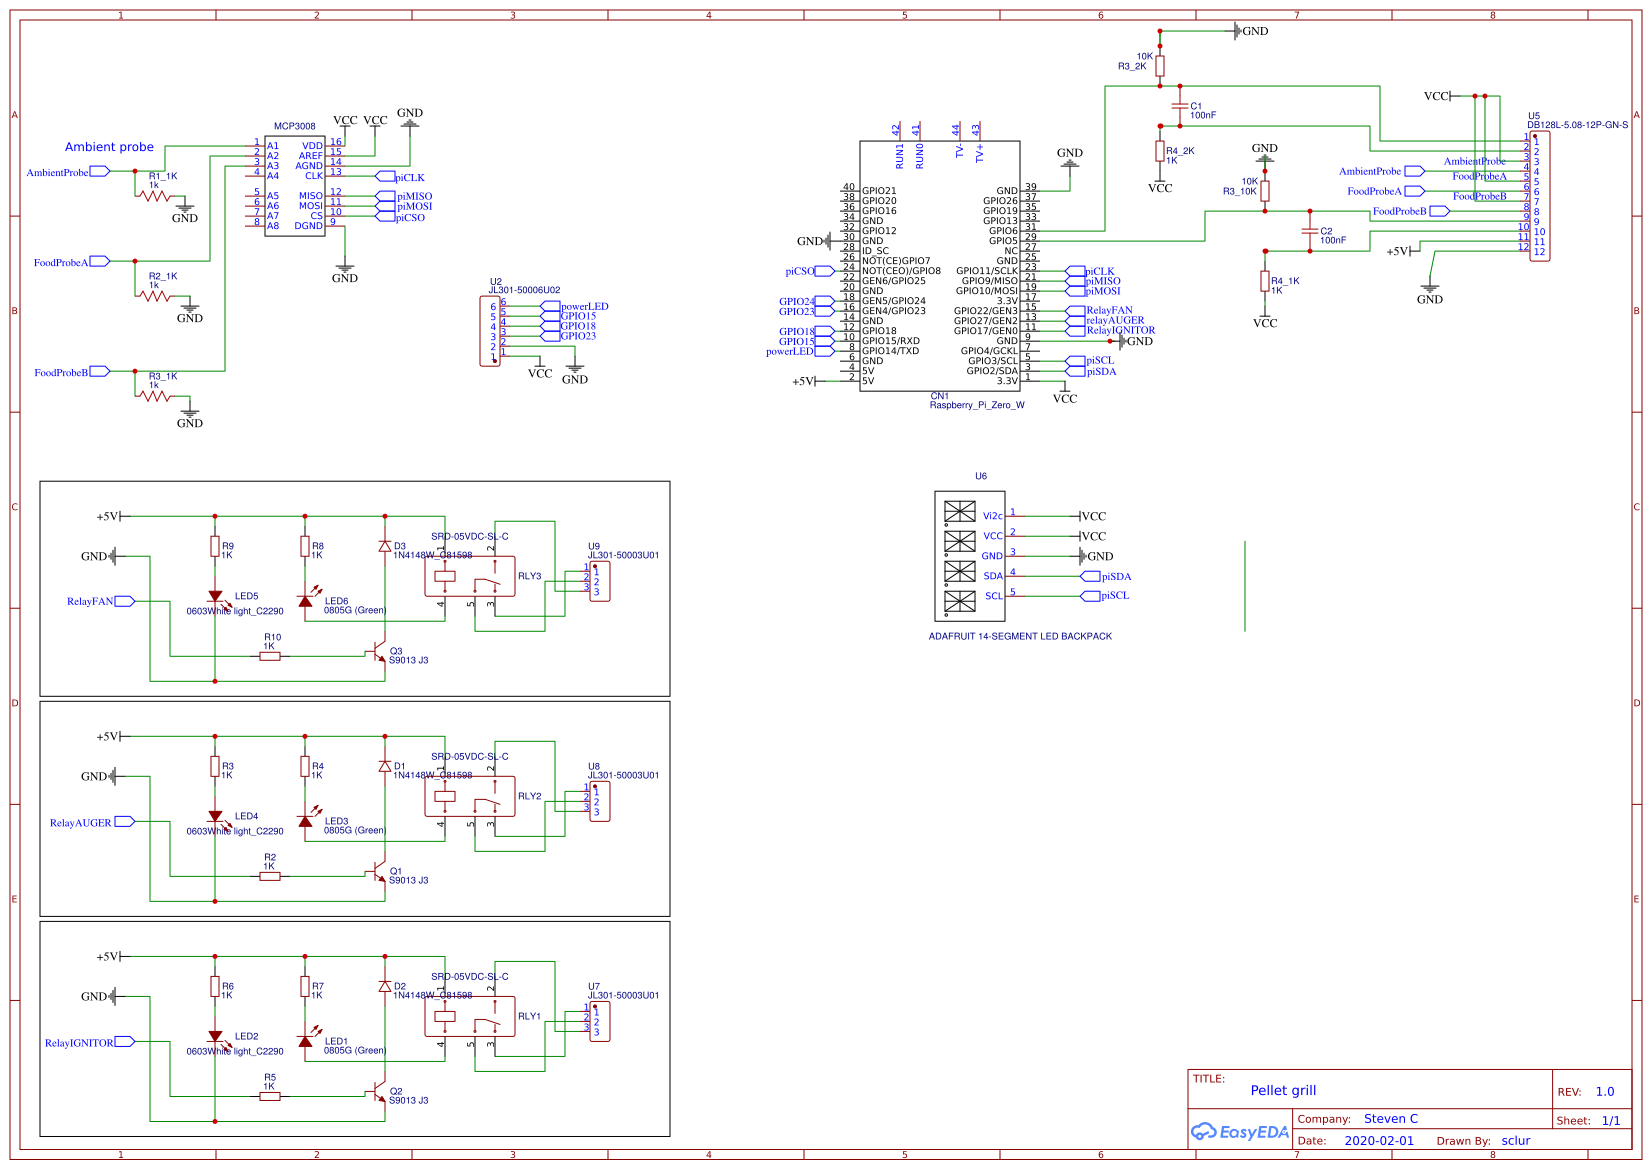Viewport: 1652px width, 1170px height.
Task: Select relay RLY3 SRD-05VDC-SL-C symbol
Action: [470, 575]
